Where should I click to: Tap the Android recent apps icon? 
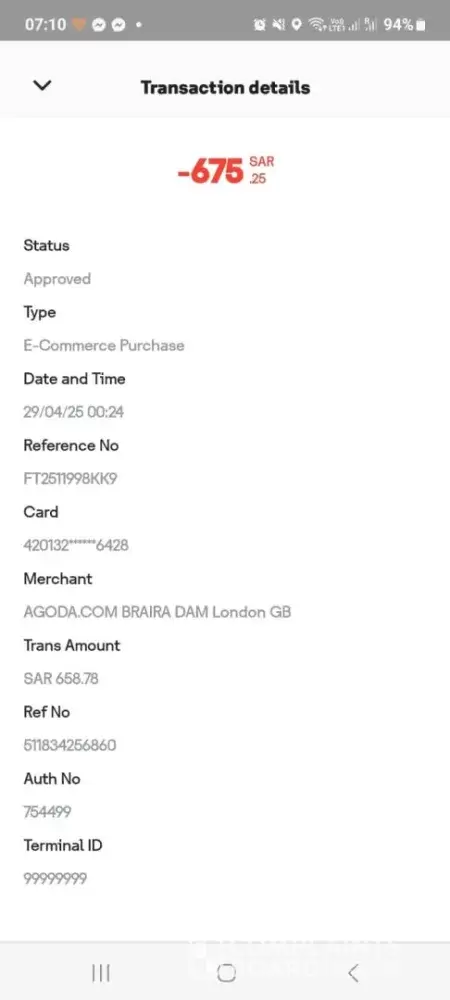(x=101, y=973)
